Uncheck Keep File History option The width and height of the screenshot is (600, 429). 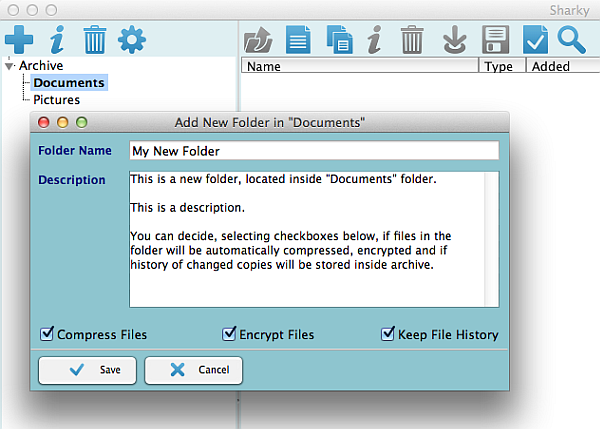point(388,334)
